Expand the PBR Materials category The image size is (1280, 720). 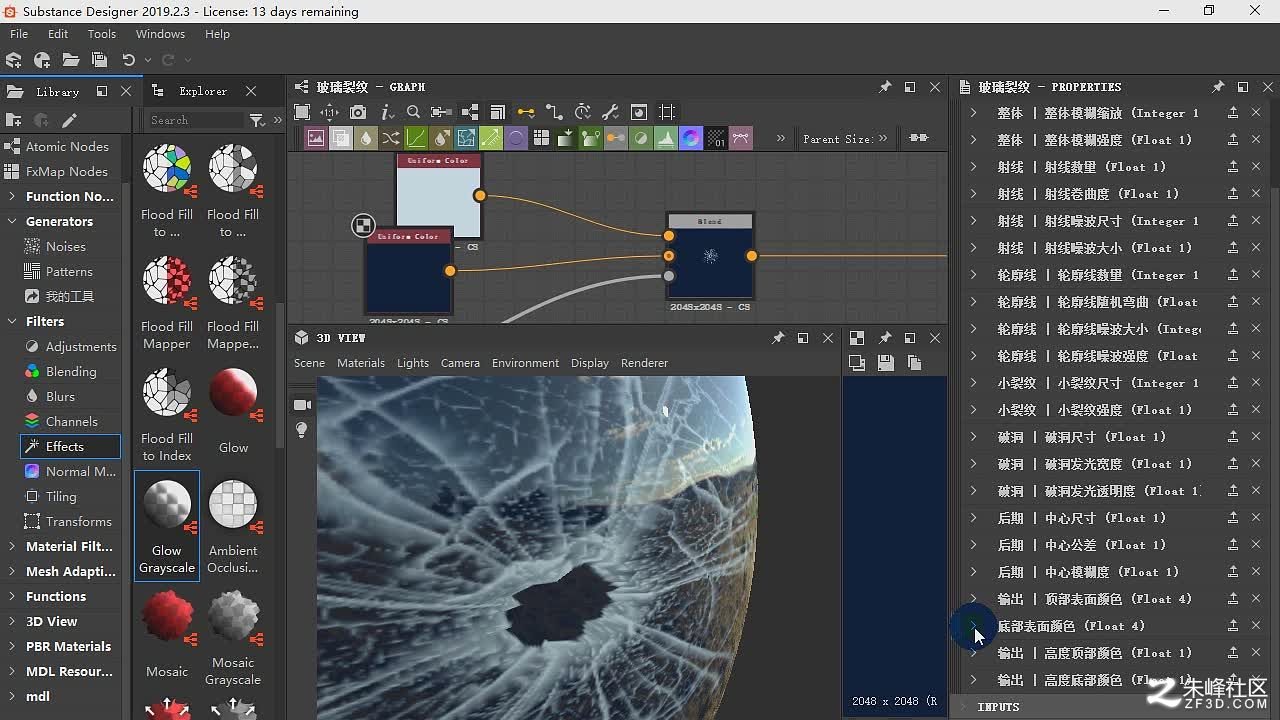point(12,646)
